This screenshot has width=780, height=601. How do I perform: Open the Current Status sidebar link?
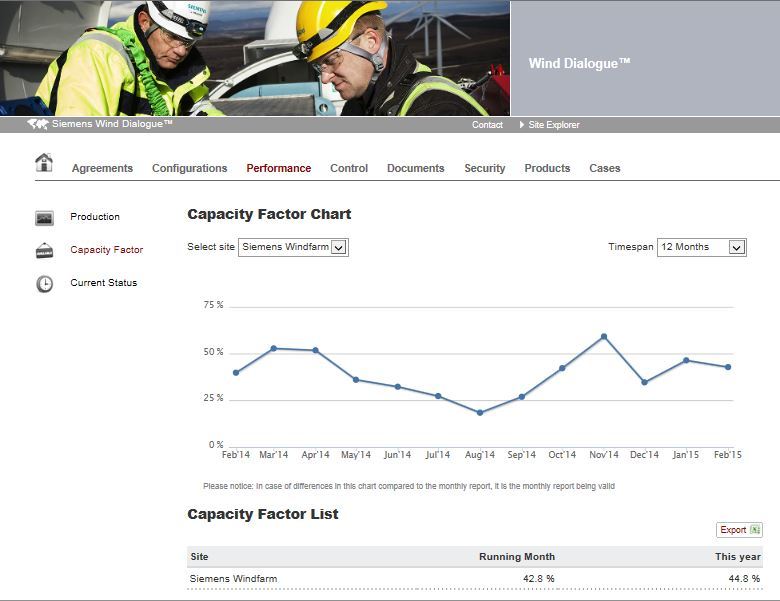pyautogui.click(x=103, y=283)
